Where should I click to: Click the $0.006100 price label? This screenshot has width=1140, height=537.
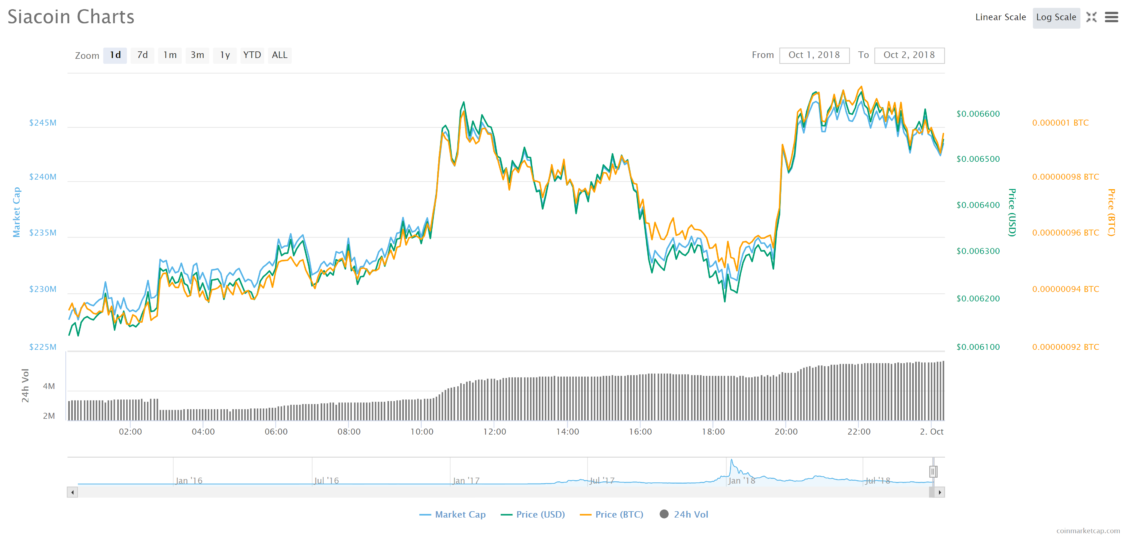(x=978, y=347)
